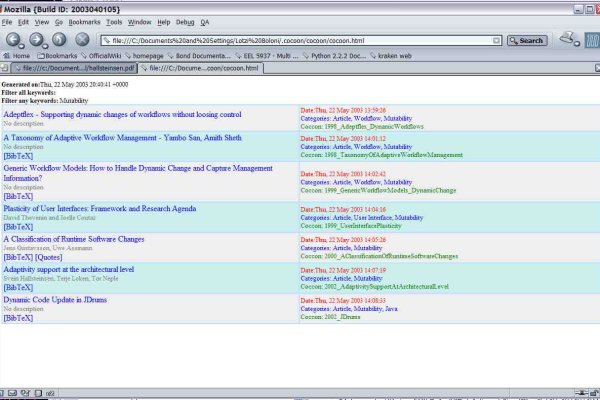Image resolution: width=600 pixels, height=400 pixels.
Task: Click in the URL address field
Action: [300, 41]
